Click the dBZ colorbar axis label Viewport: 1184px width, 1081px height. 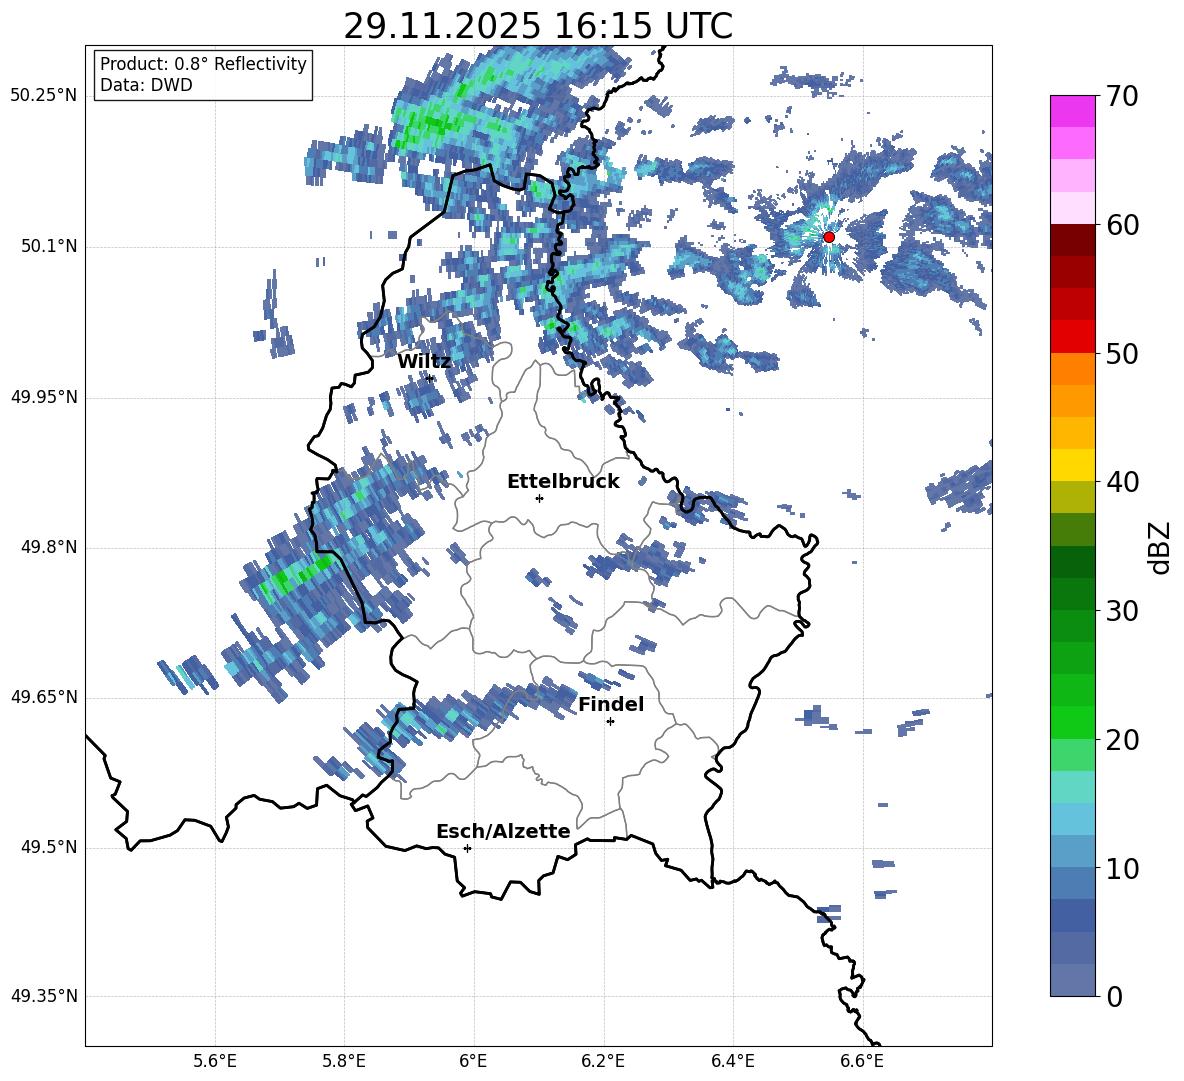tap(1160, 547)
